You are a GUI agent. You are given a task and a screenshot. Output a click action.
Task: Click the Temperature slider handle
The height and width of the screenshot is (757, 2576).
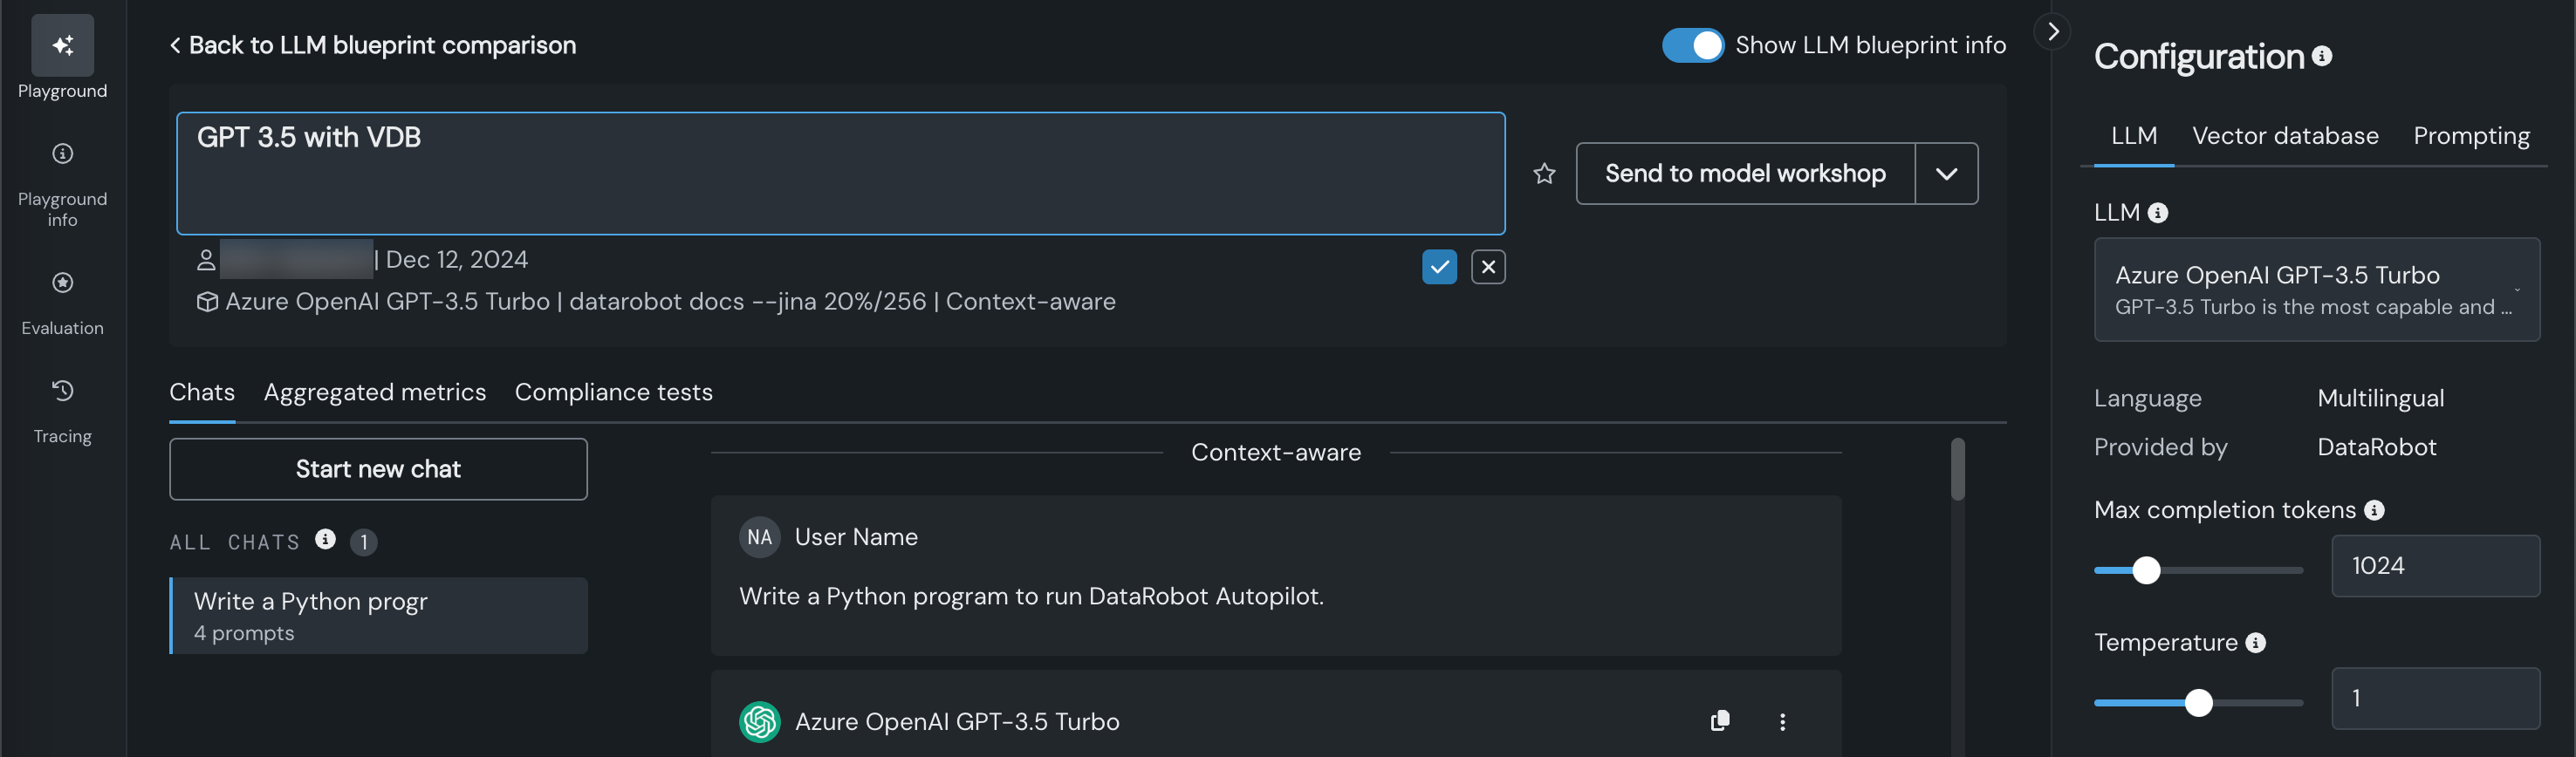(x=2198, y=703)
